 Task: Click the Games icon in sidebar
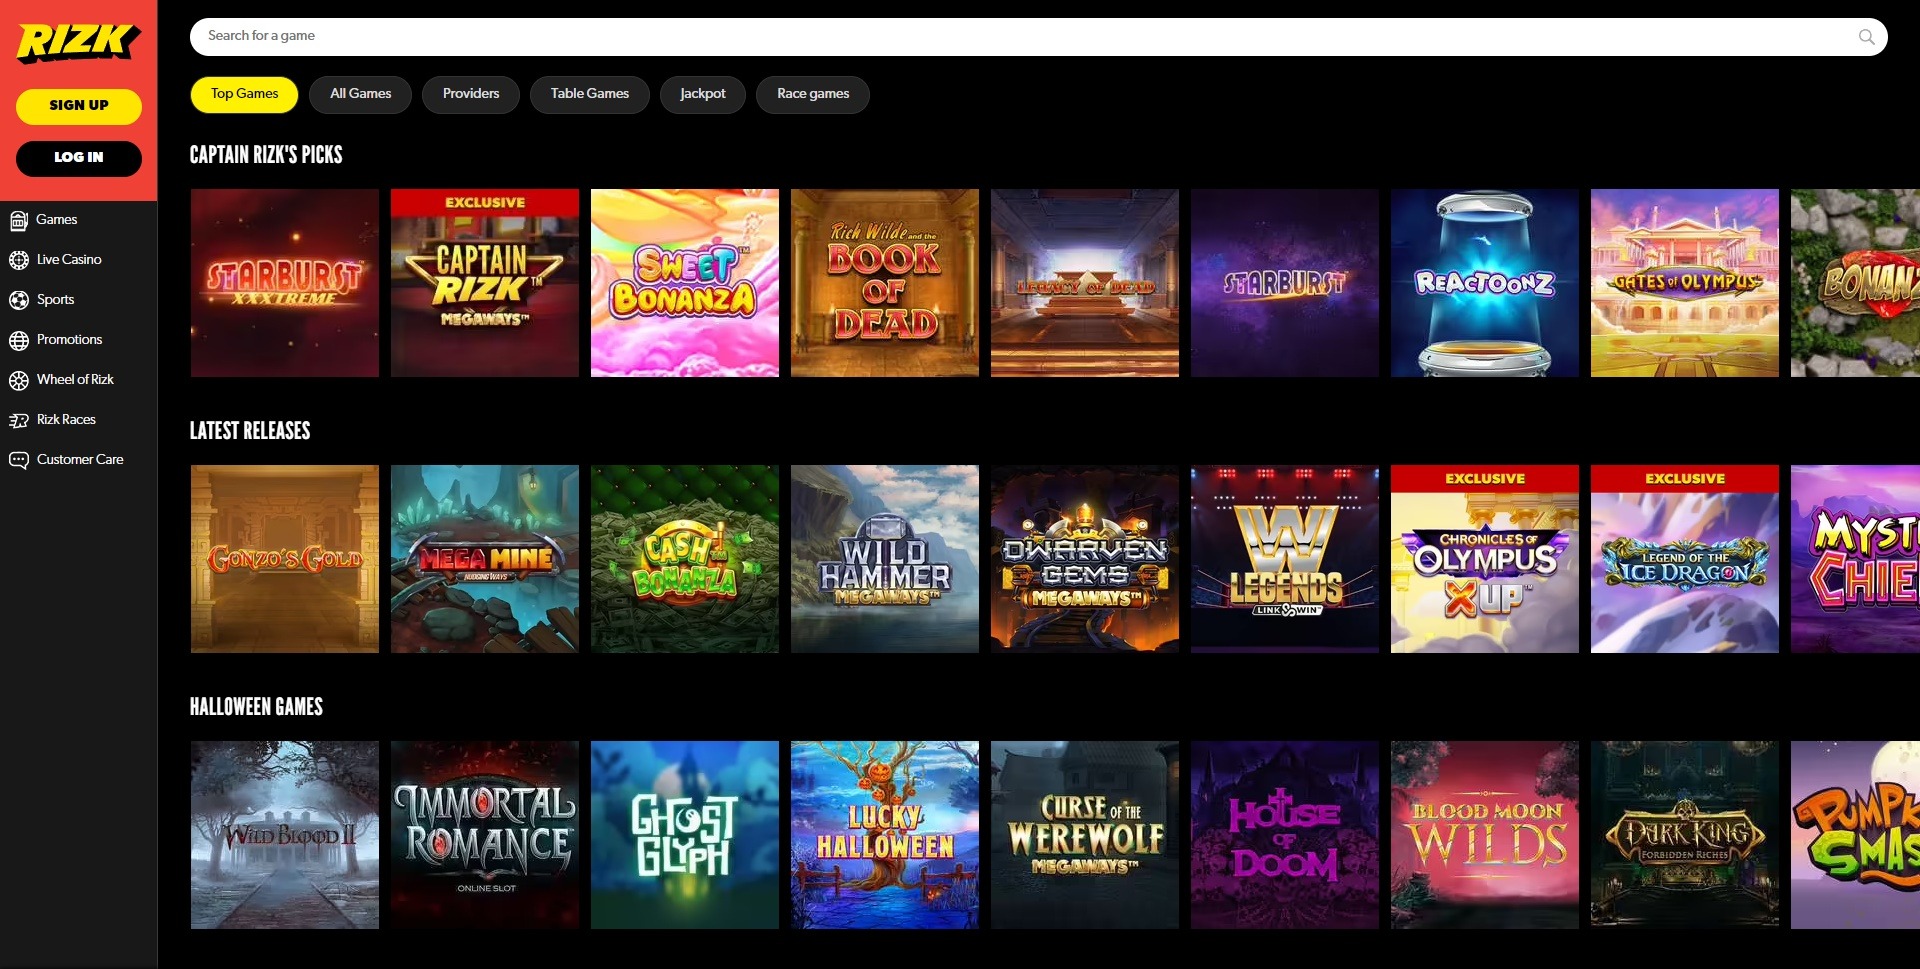pyautogui.click(x=19, y=220)
